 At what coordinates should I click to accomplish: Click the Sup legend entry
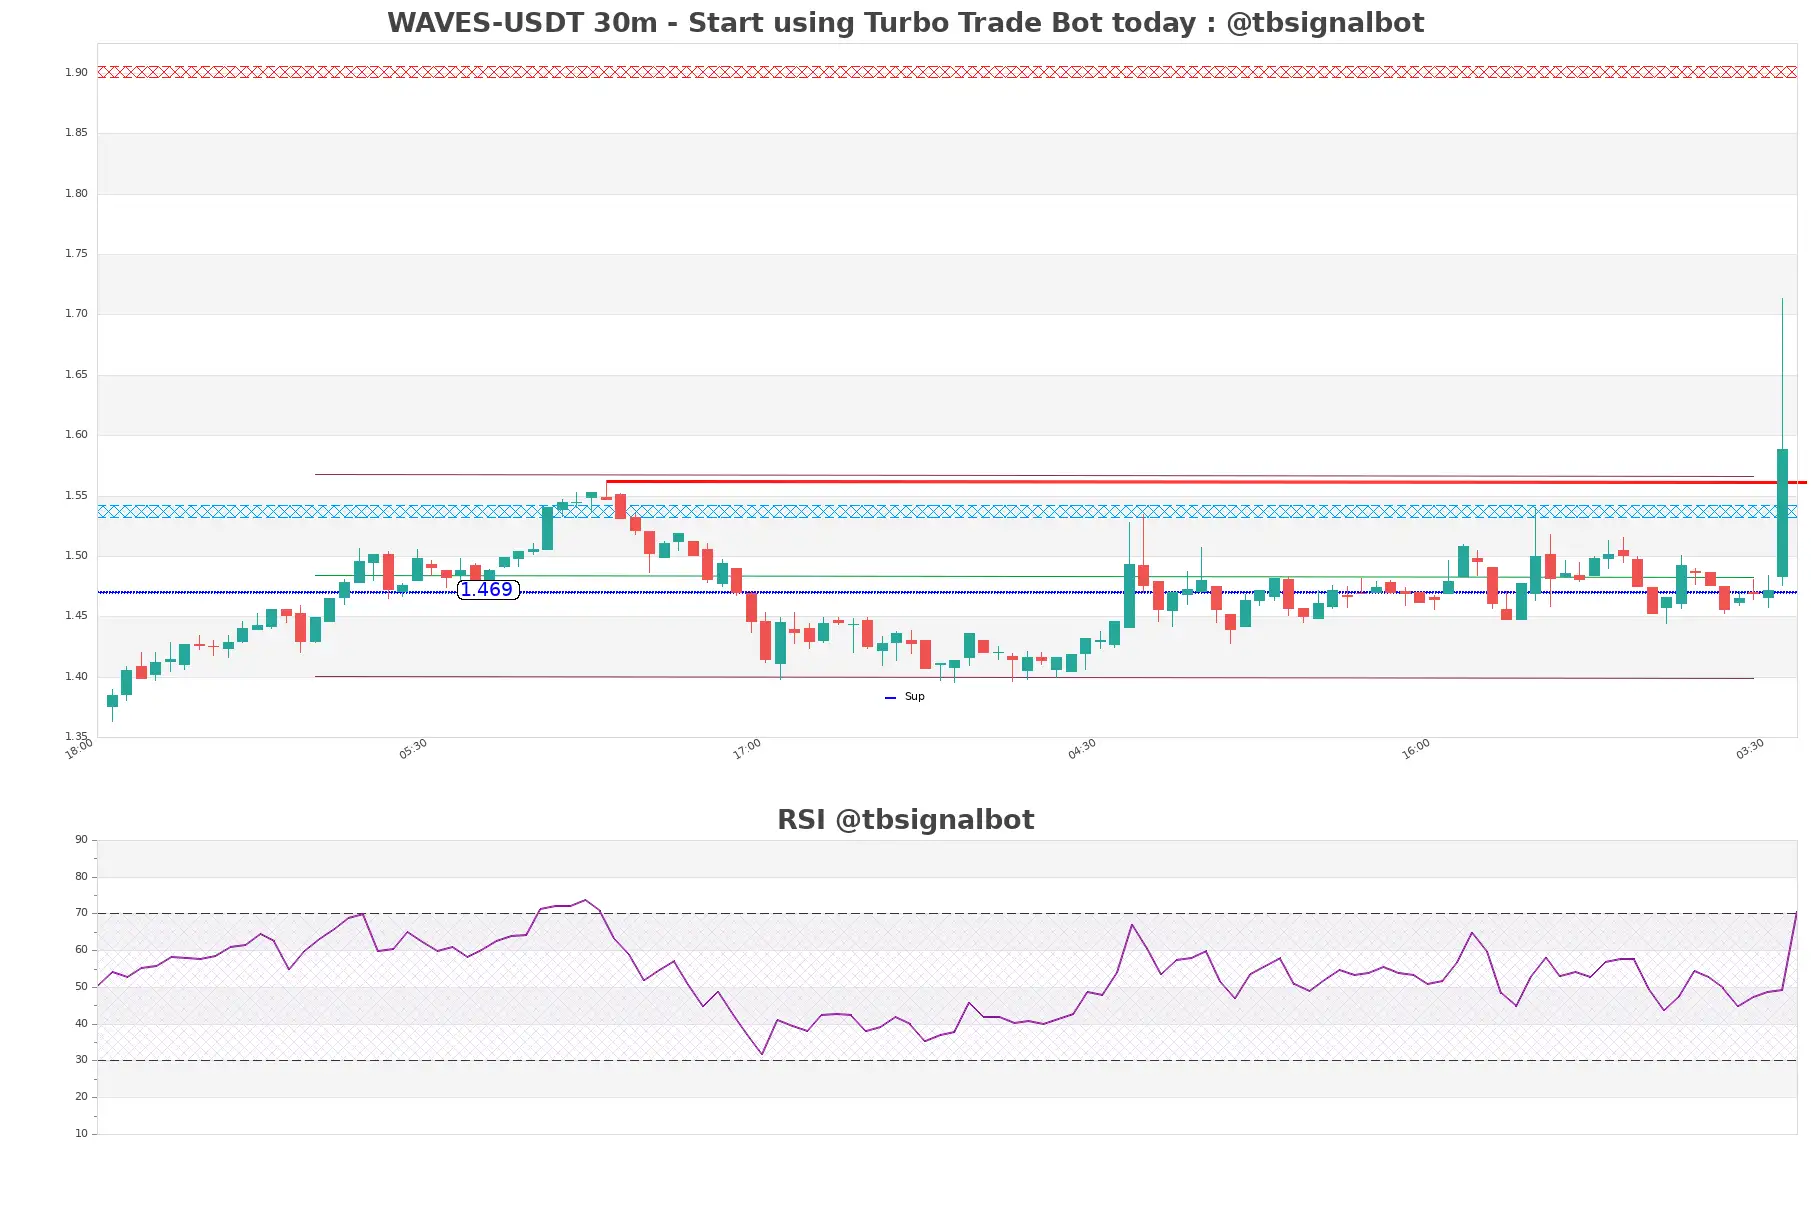905,697
